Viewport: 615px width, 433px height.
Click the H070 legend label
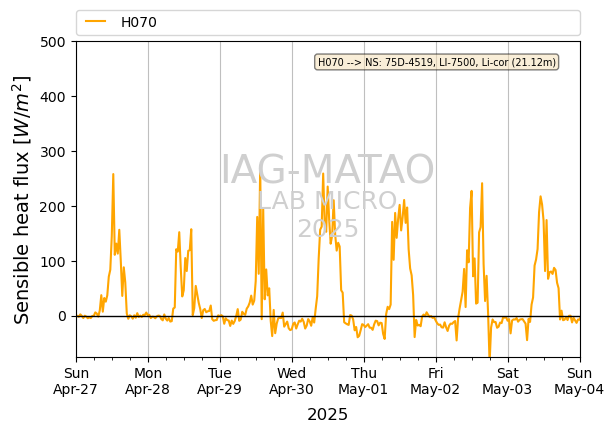pyautogui.click(x=138, y=22)
